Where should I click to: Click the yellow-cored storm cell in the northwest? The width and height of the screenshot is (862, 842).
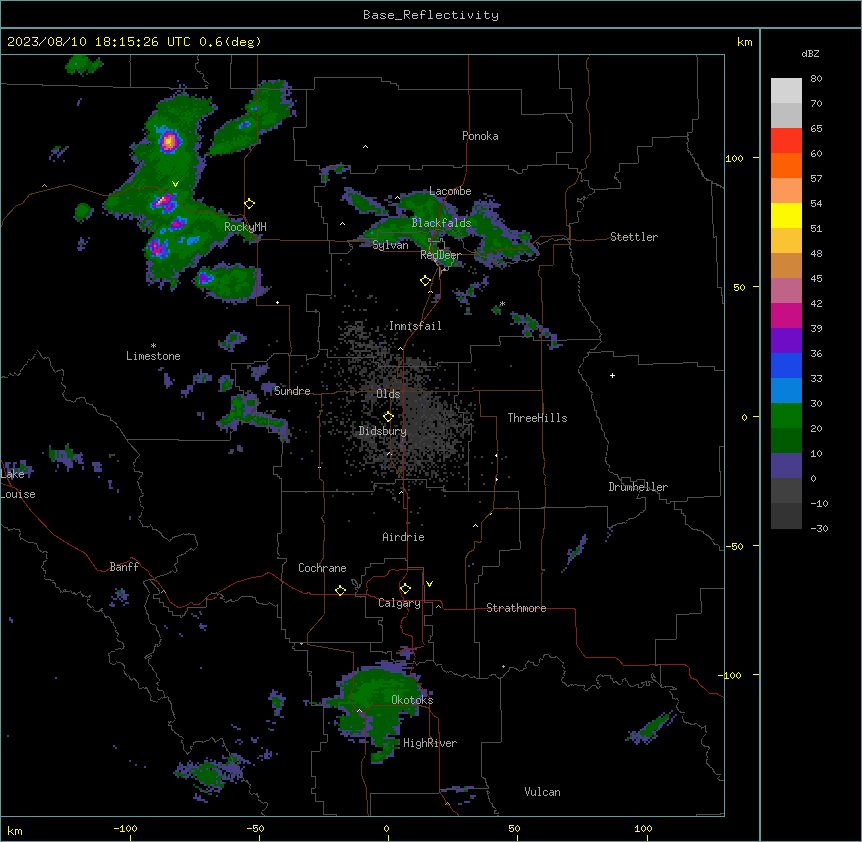(x=169, y=141)
